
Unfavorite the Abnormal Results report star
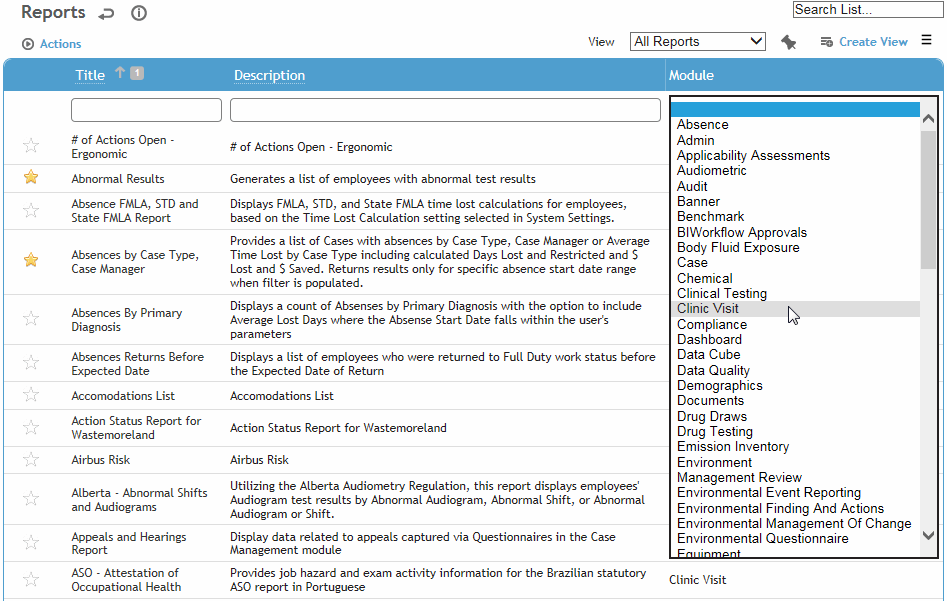tap(31, 177)
